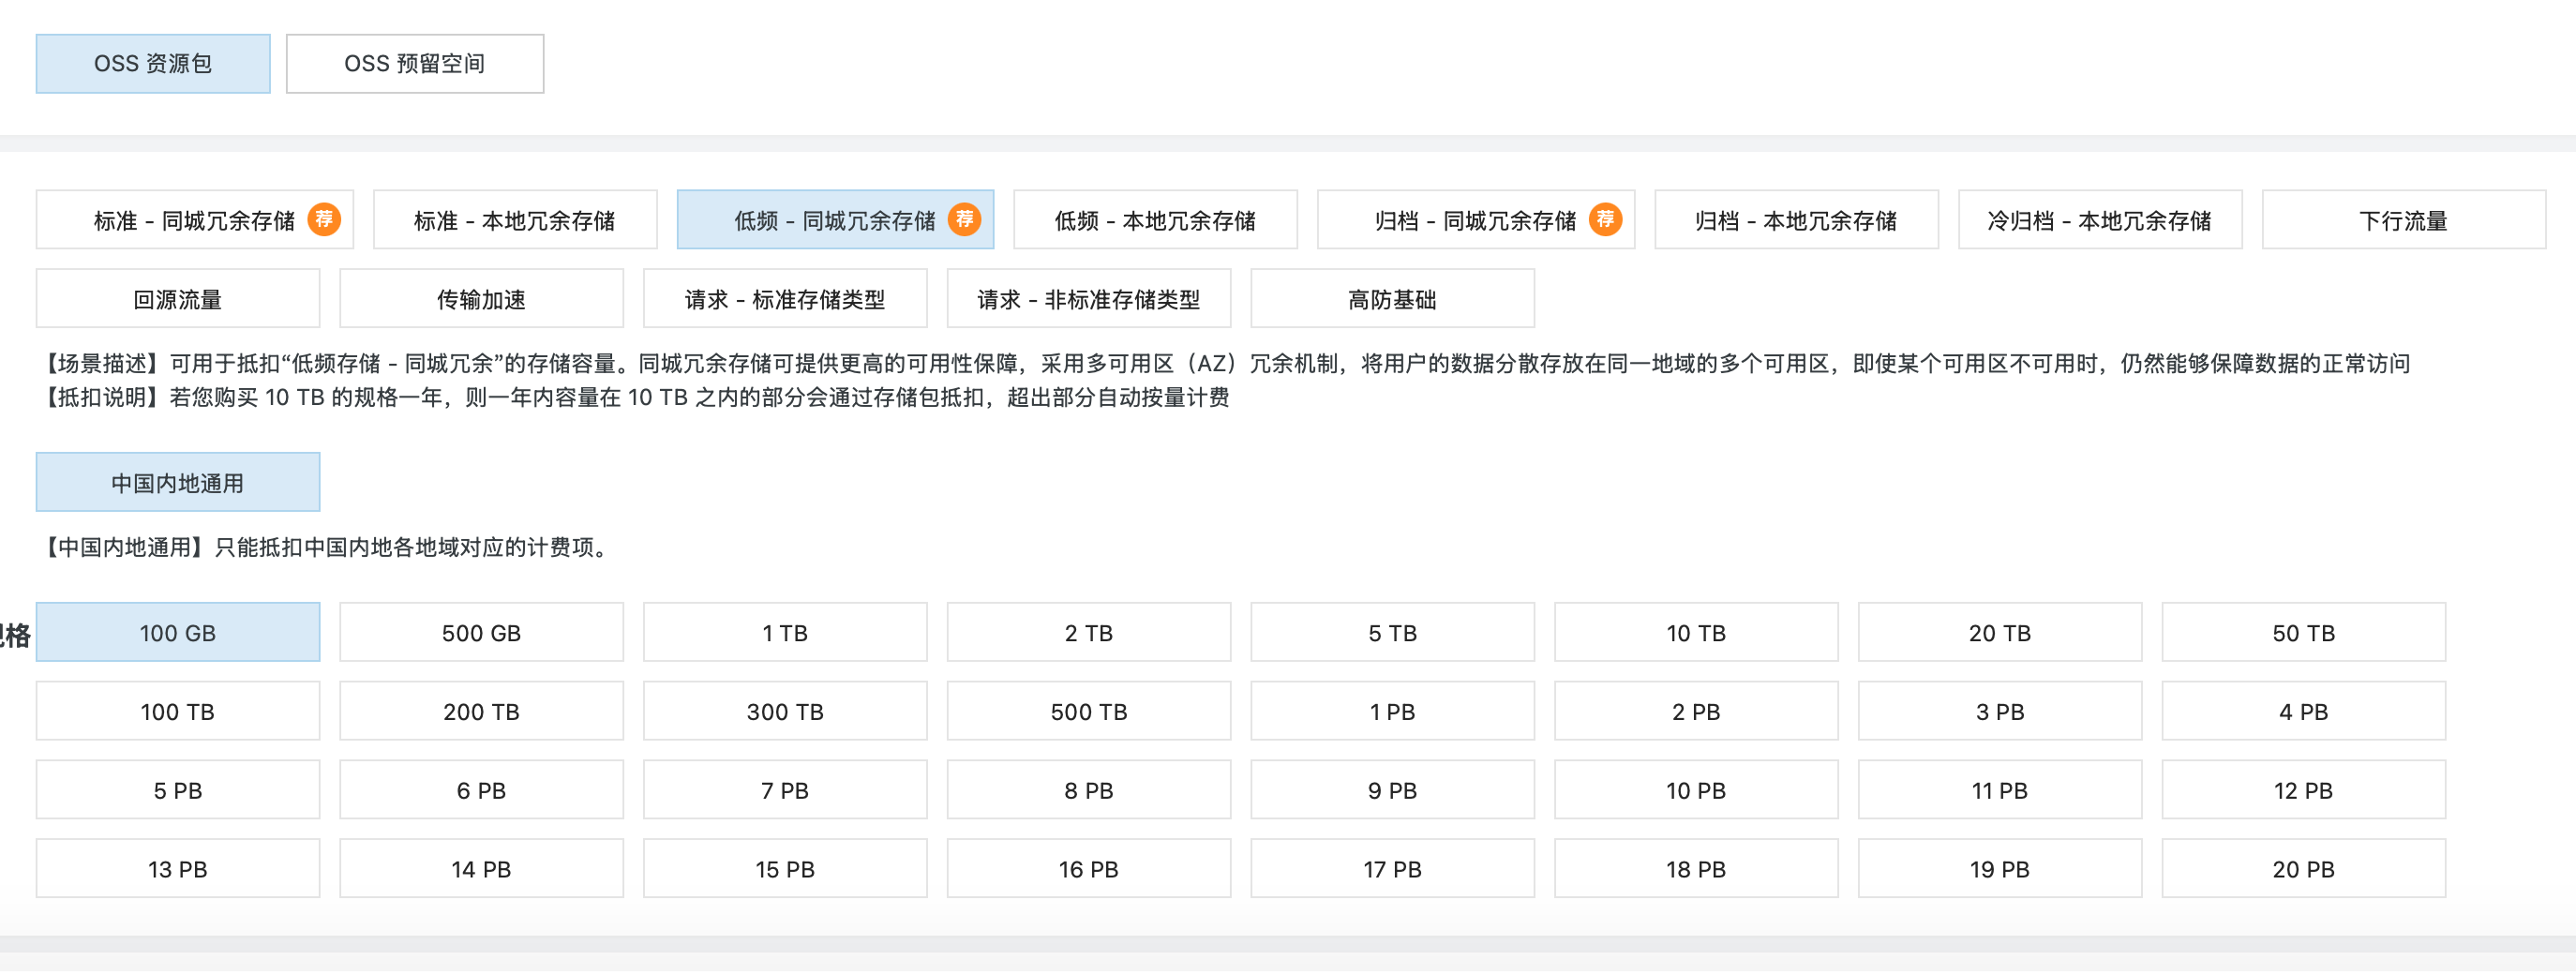Select 低频－本地冗余存储 storage type
The height and width of the screenshot is (975, 2576).
[x=1155, y=219]
